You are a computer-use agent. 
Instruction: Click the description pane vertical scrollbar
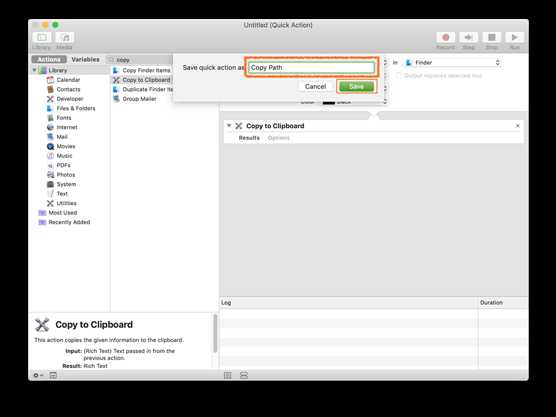click(215, 333)
